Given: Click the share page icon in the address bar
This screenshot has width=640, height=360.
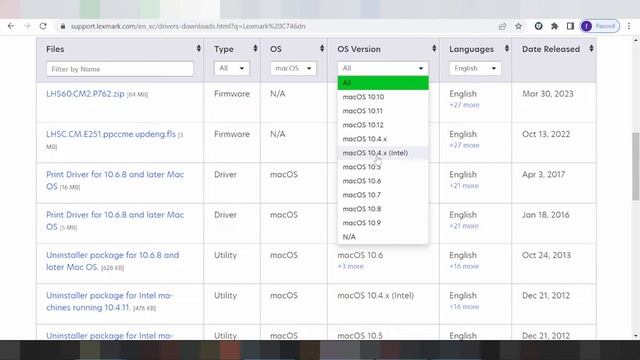Looking at the screenshot, I should 502,26.
